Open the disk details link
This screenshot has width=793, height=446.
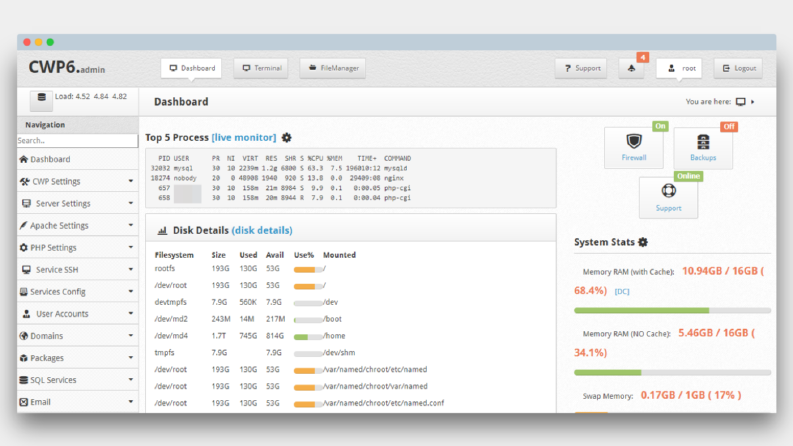point(262,231)
